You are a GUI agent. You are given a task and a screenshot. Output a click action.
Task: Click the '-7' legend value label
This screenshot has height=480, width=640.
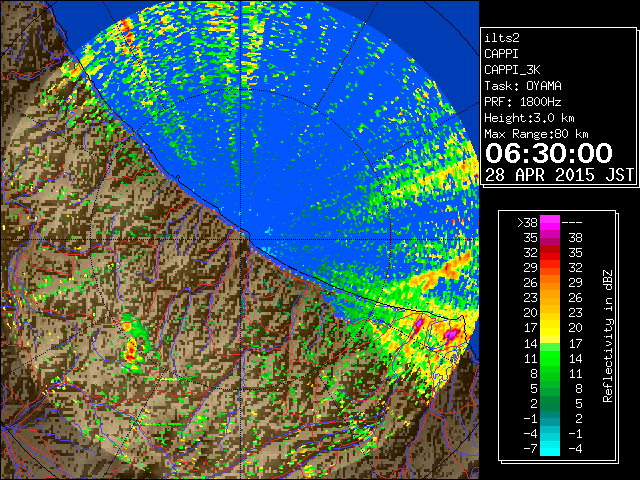[530, 448]
